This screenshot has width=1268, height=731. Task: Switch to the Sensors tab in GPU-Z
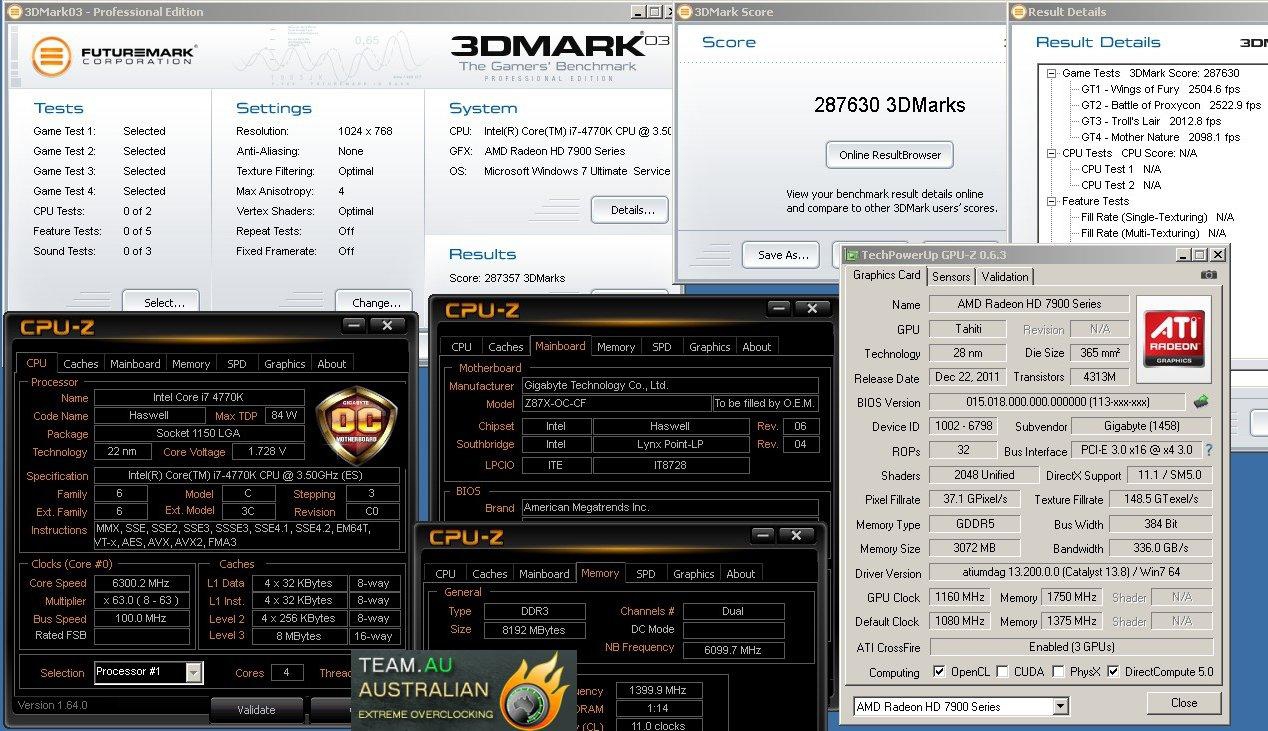[951, 277]
